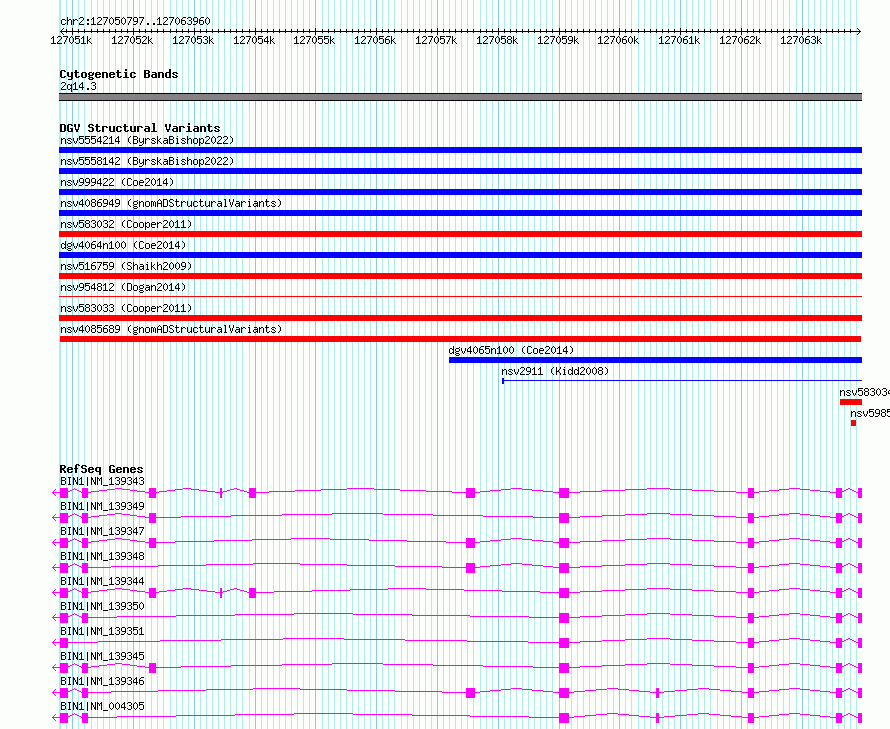This screenshot has width=890, height=729.
Task: Open variant nsv954812 (Dogan2014) label
Action: pyautogui.click(x=123, y=287)
